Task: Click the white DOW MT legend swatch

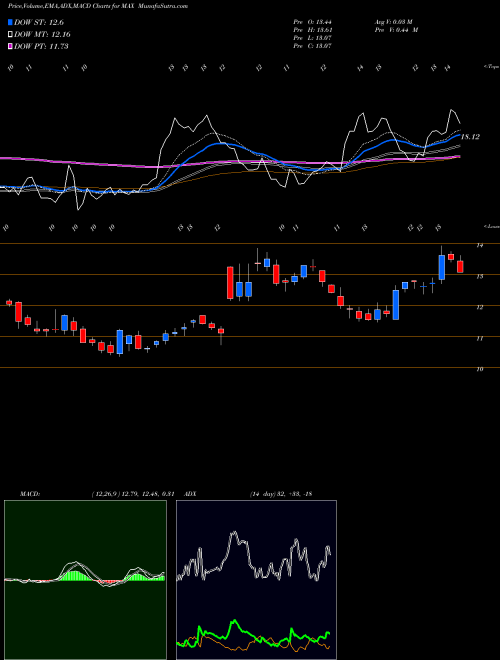Action: coord(10,35)
